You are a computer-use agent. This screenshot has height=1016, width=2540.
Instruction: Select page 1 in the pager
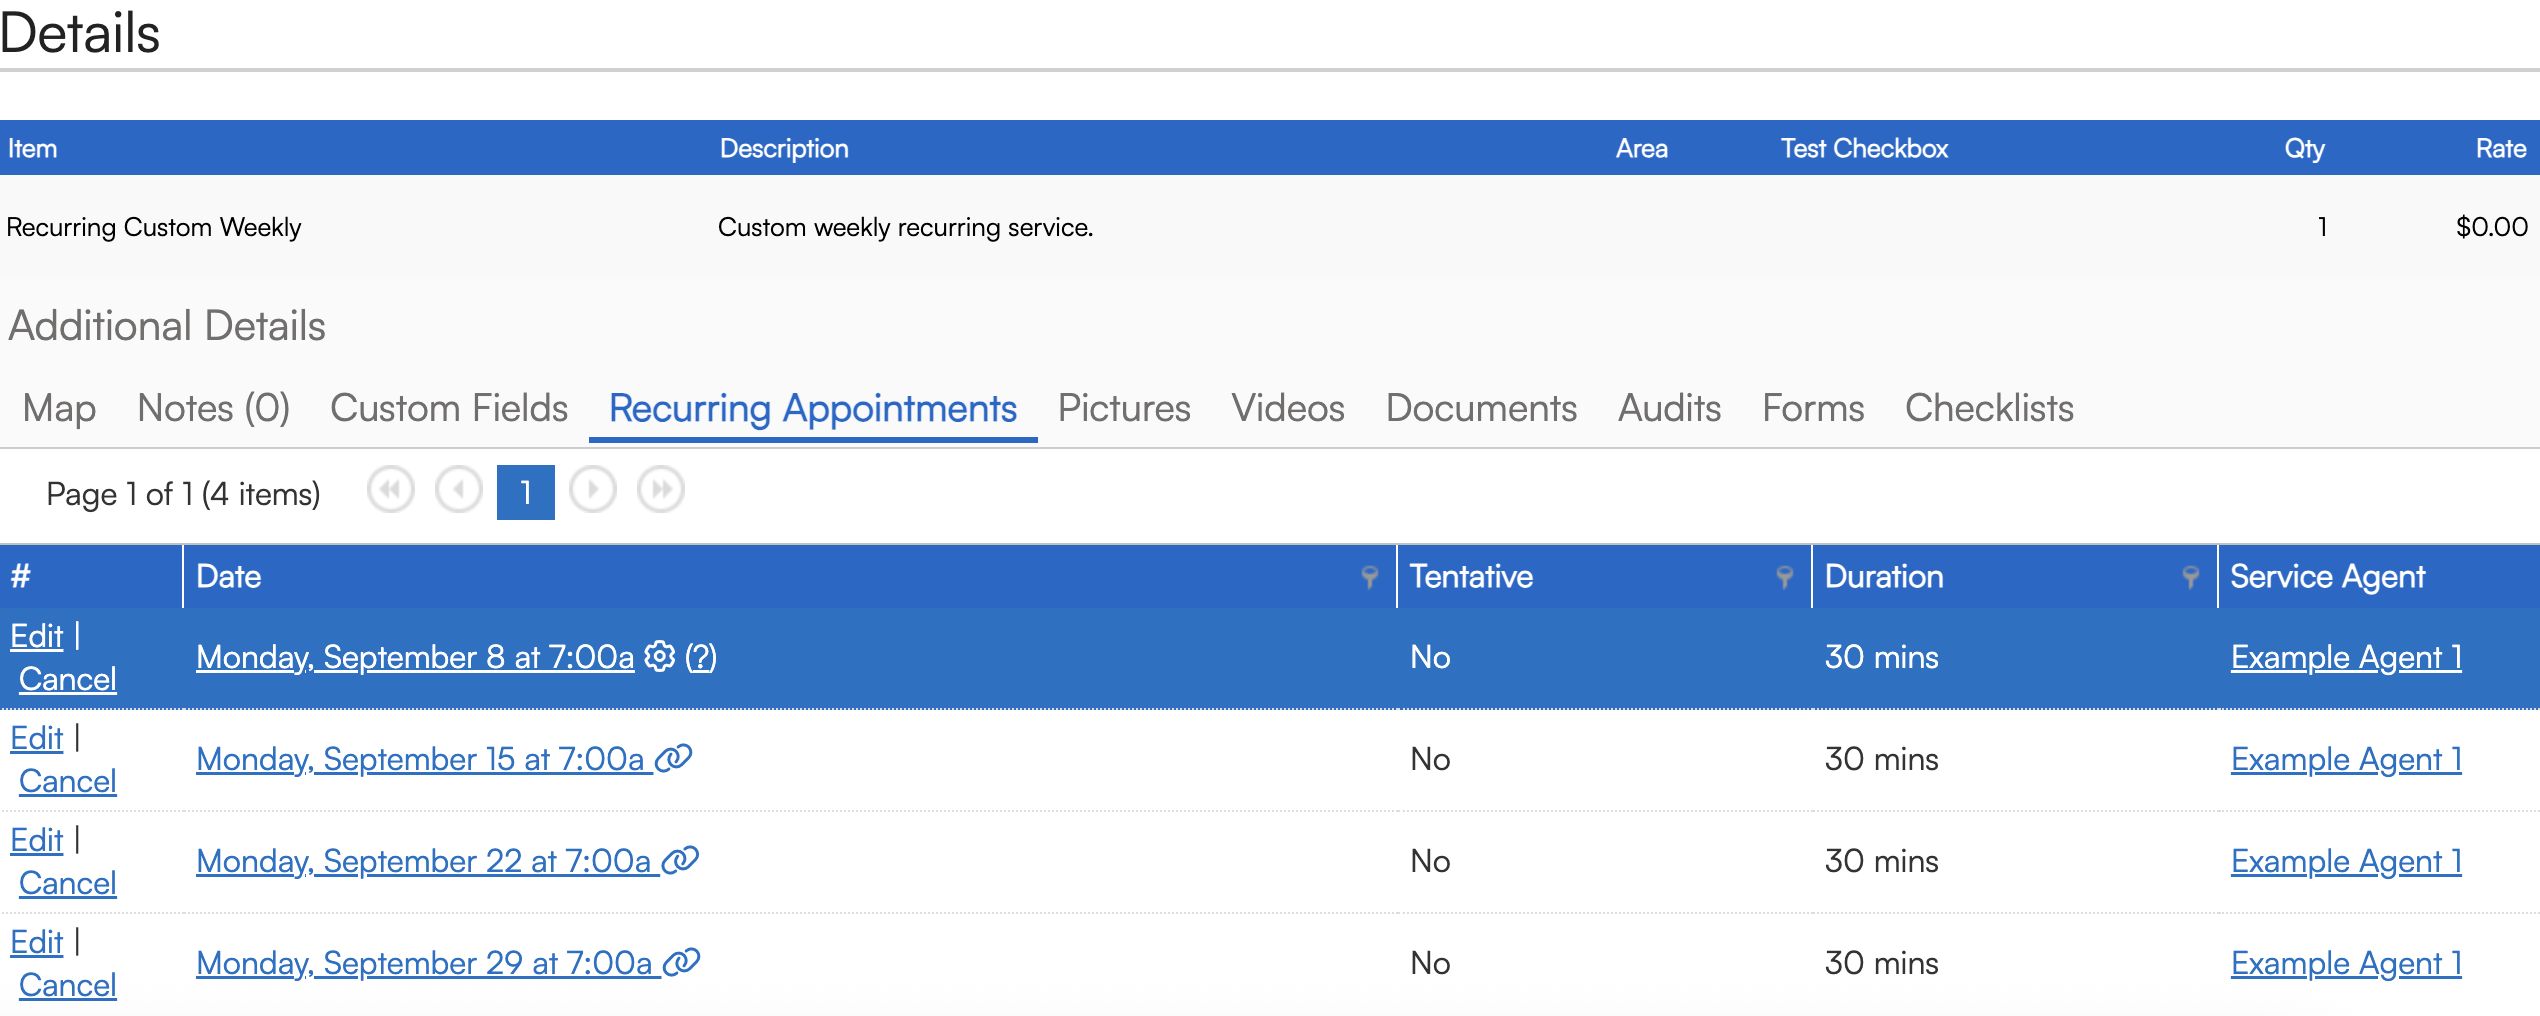point(526,492)
